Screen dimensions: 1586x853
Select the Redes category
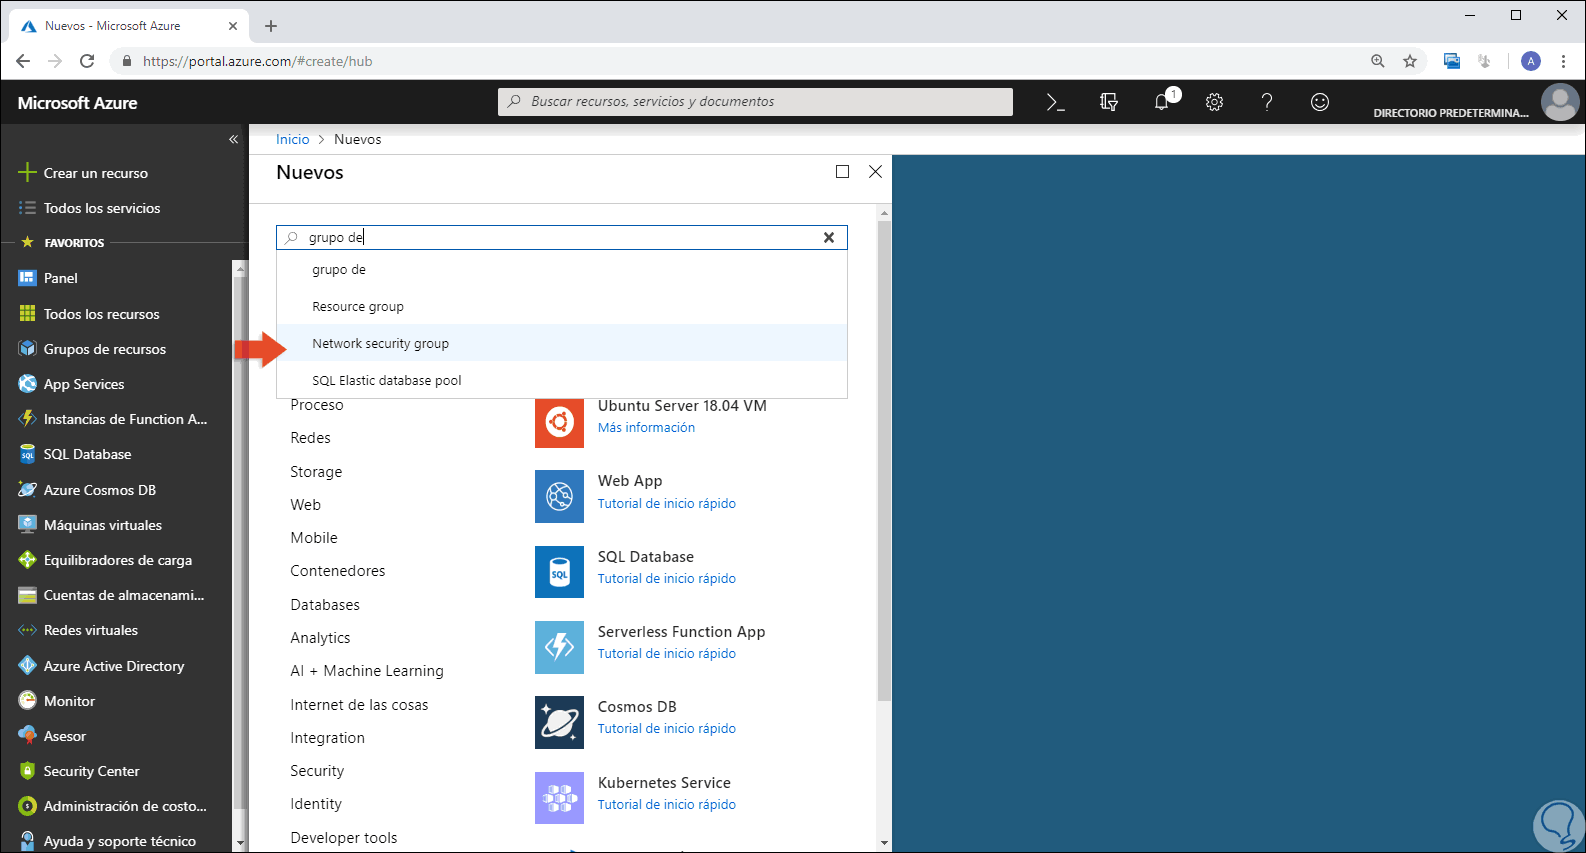tap(310, 438)
